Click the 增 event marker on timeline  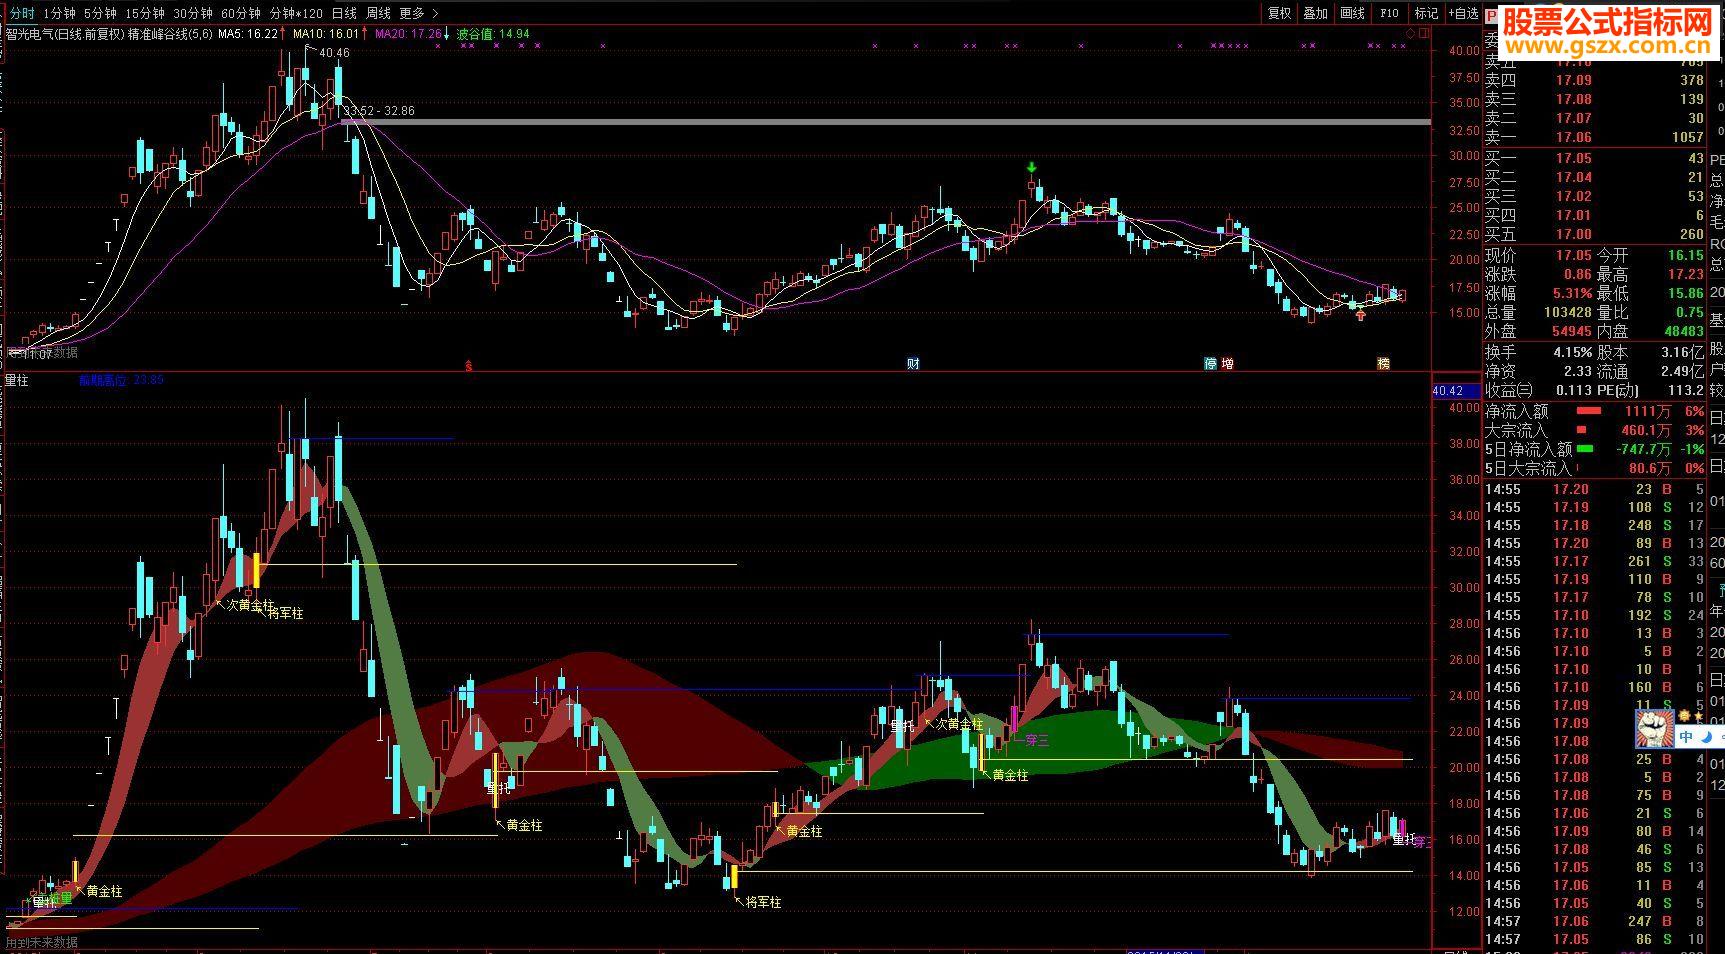[1228, 364]
